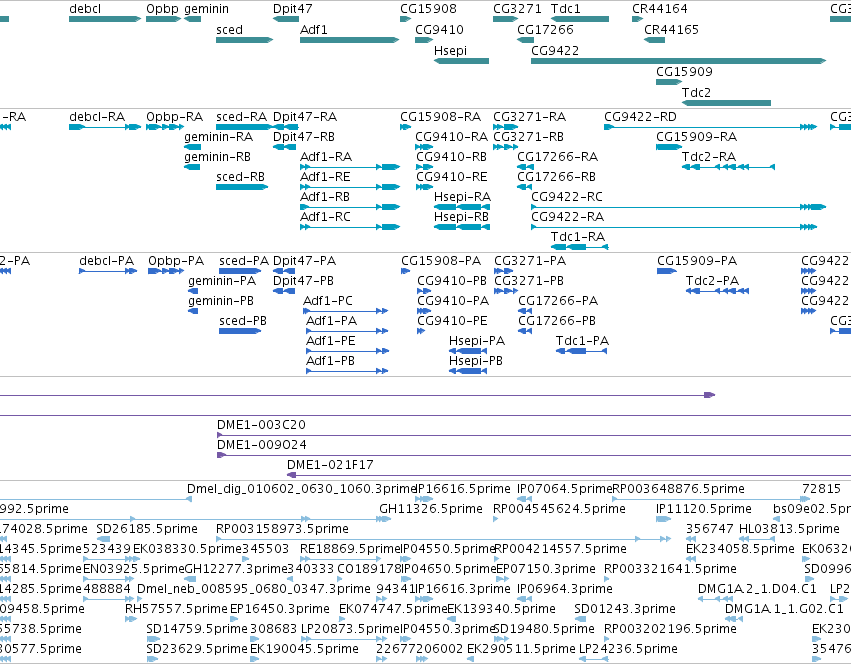Select the CG9422-RD transcript
The height and width of the screenshot is (664, 851).
[x=710, y=127]
